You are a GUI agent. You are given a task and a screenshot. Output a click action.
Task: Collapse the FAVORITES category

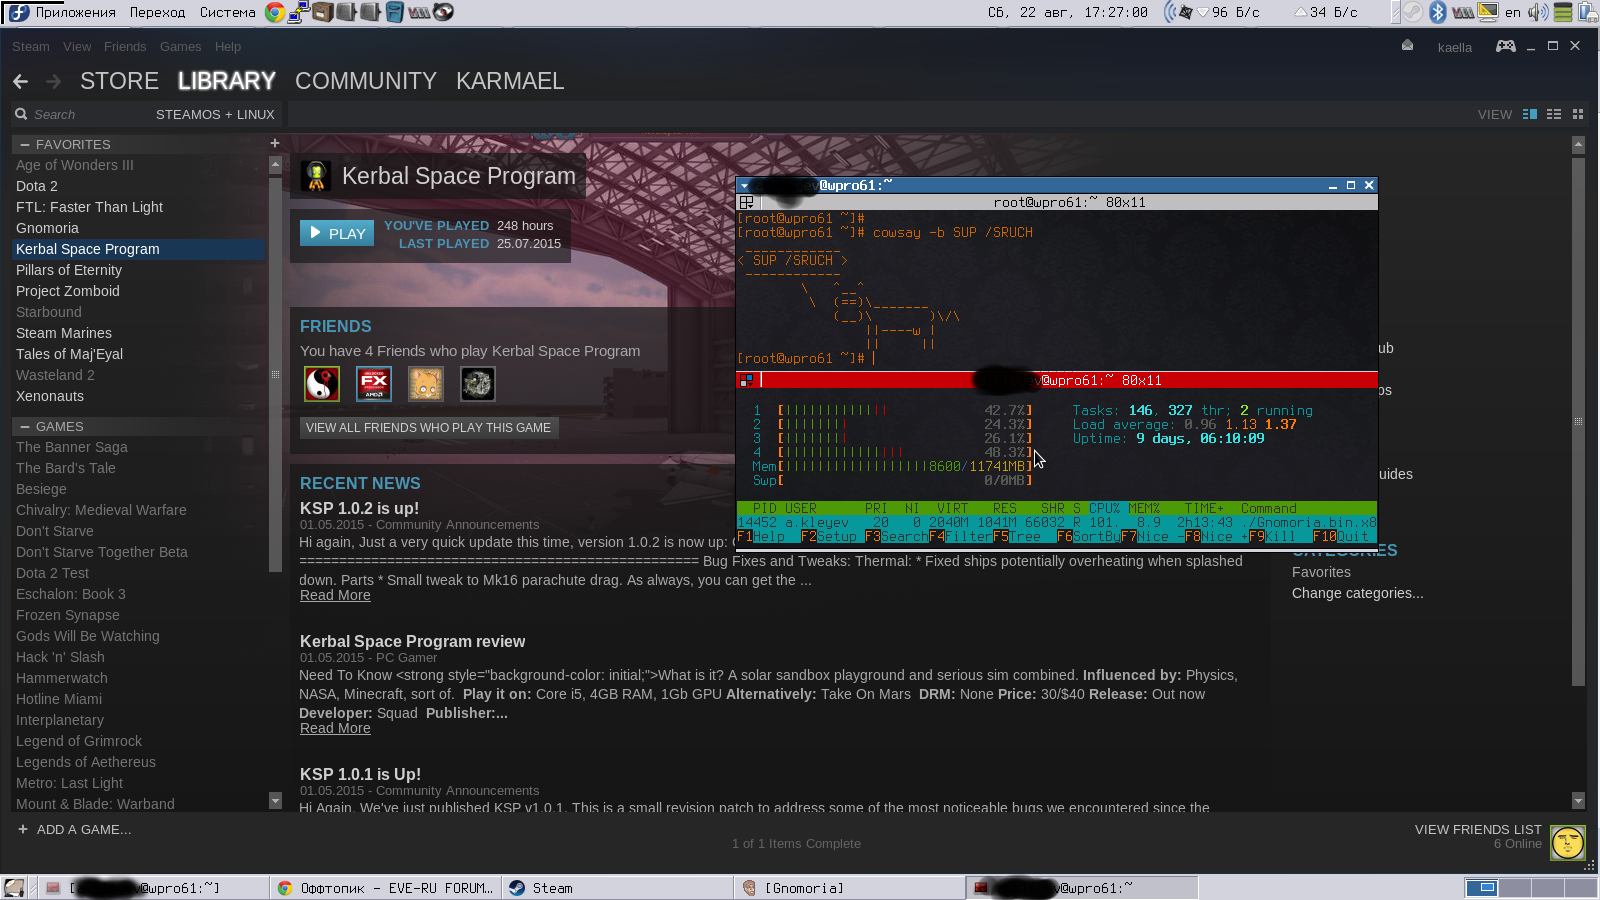point(24,144)
